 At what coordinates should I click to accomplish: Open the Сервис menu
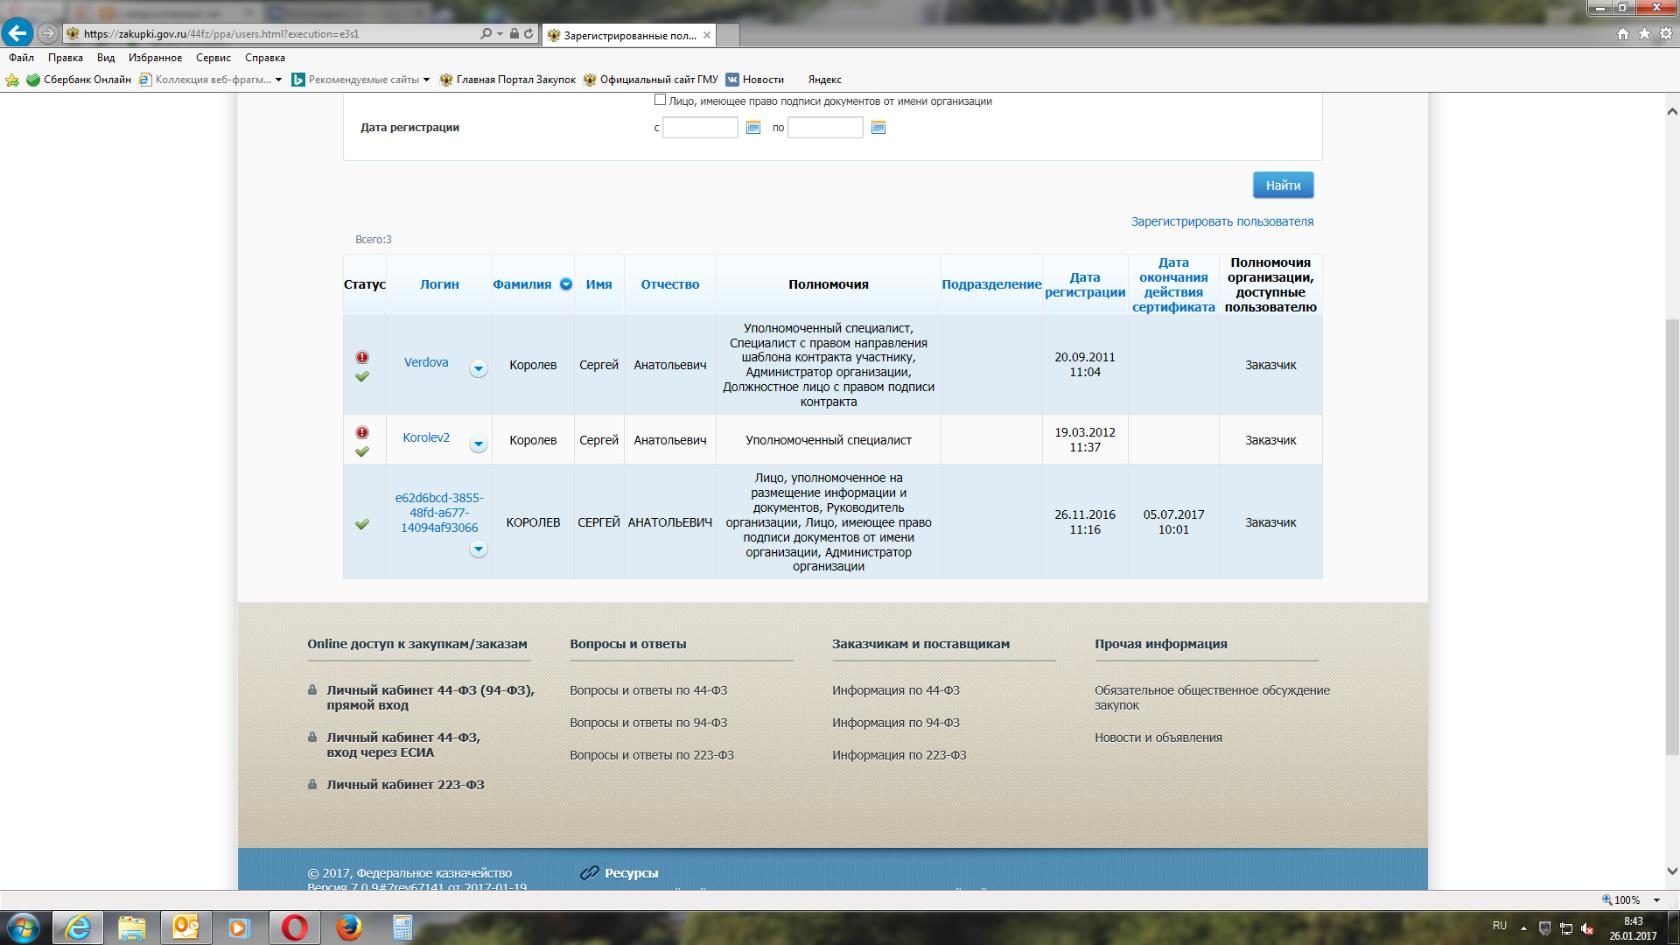click(x=213, y=58)
